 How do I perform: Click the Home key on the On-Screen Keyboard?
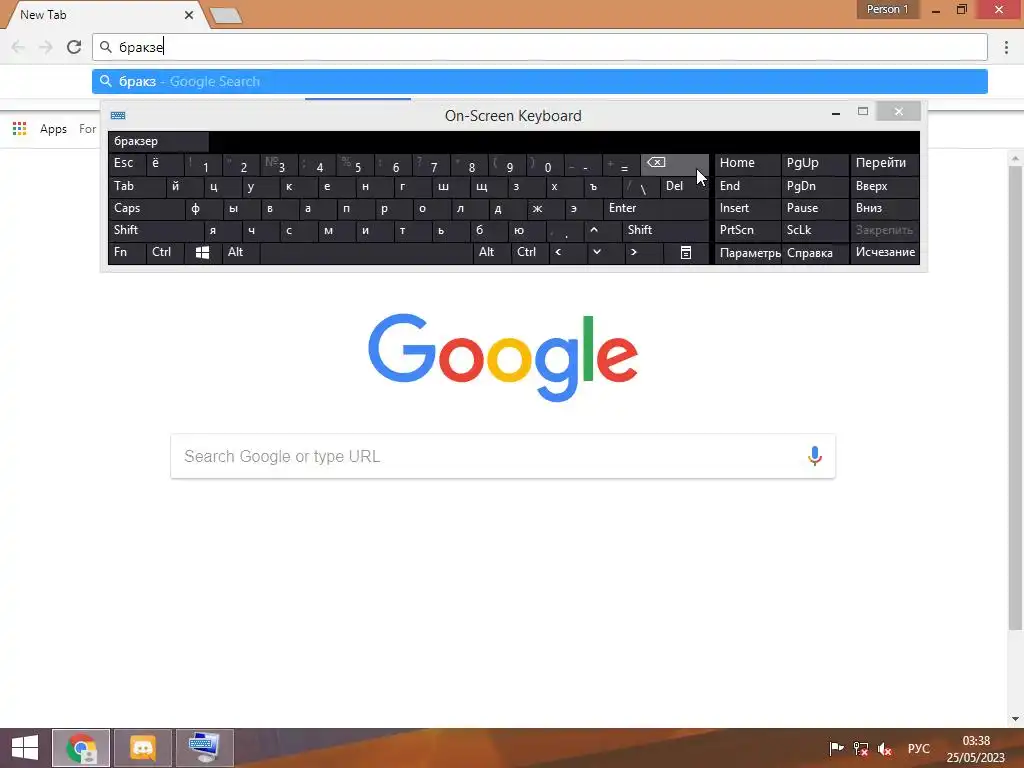(x=748, y=163)
